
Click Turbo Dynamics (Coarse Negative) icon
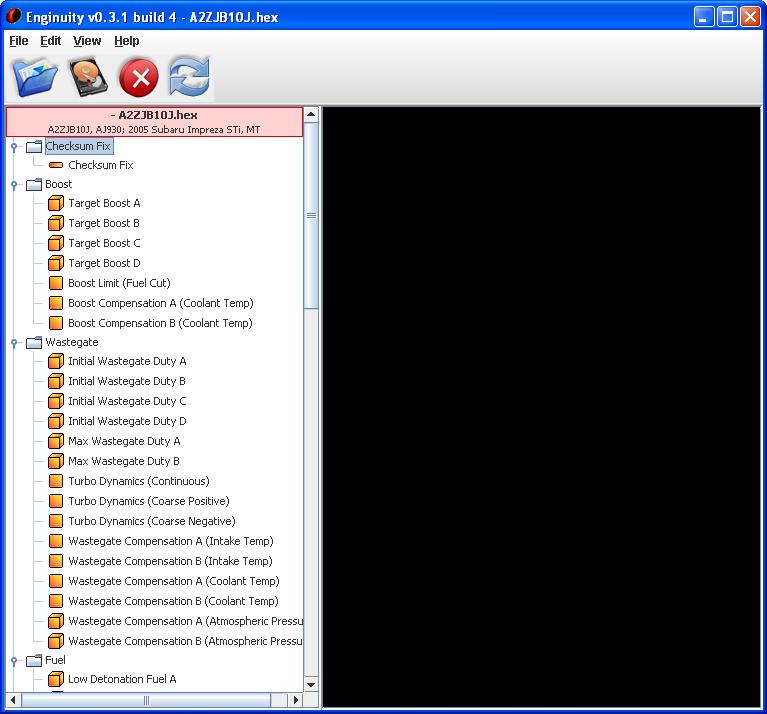point(56,521)
